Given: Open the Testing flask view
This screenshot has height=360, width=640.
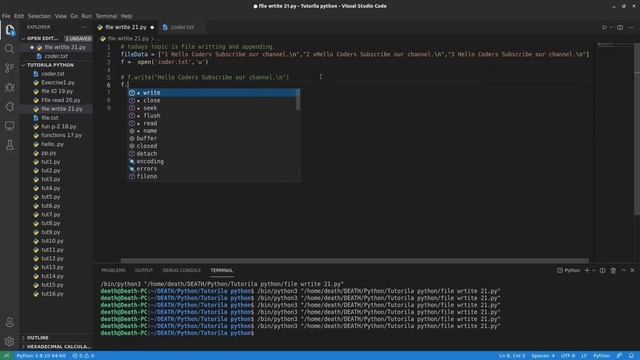Looking at the screenshot, I should tap(9, 145).
